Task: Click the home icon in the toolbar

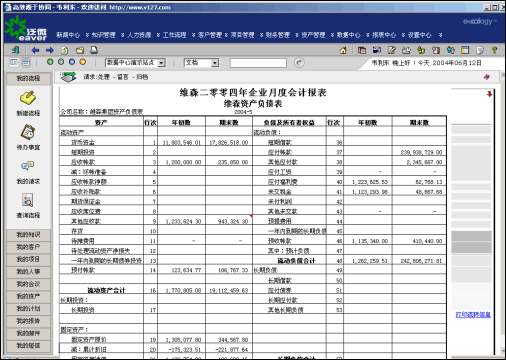Action: click(343, 50)
